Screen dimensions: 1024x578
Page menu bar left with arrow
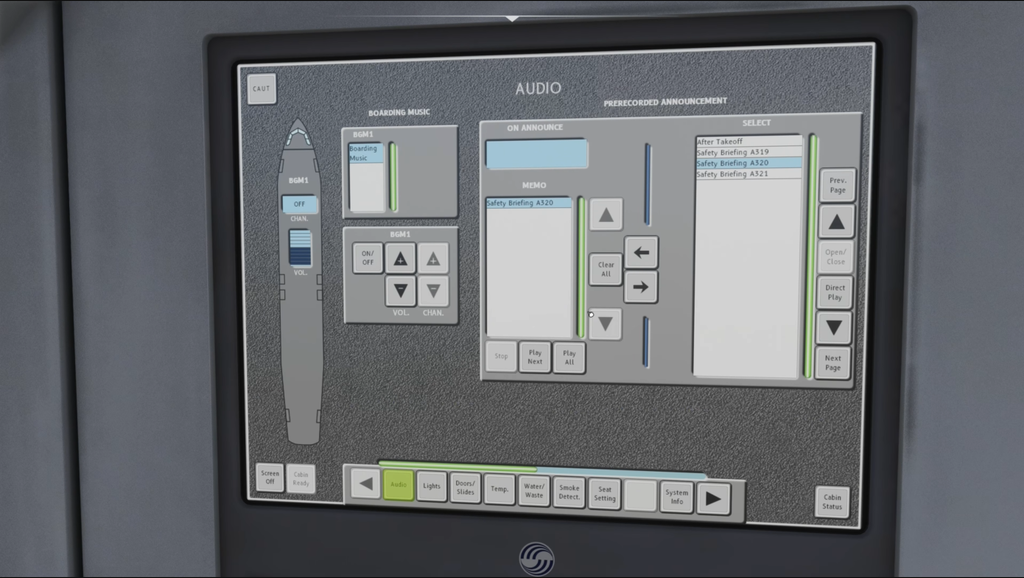click(x=366, y=485)
